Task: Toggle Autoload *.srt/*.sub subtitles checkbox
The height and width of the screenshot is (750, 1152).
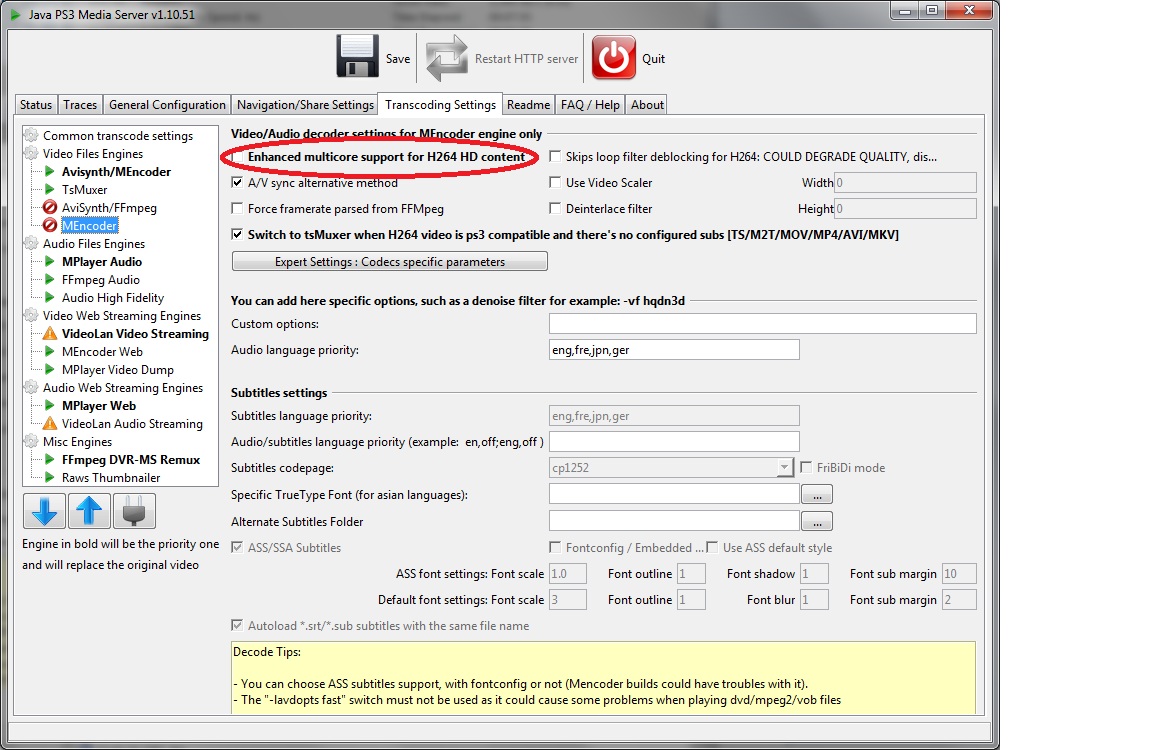Action: click(x=237, y=625)
